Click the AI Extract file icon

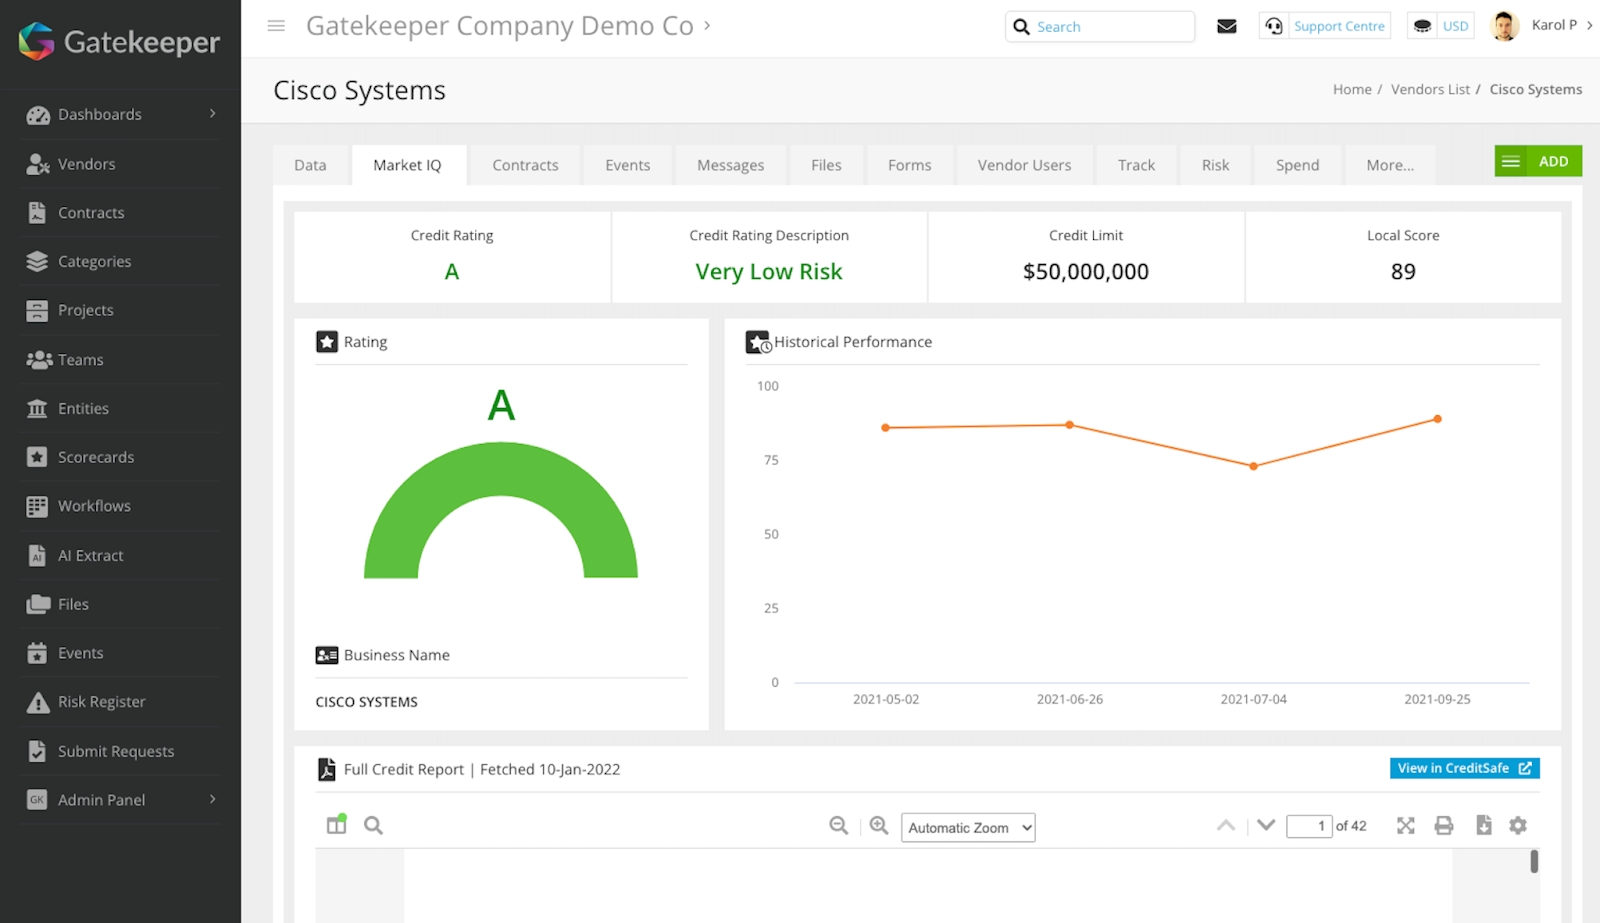click(x=37, y=555)
